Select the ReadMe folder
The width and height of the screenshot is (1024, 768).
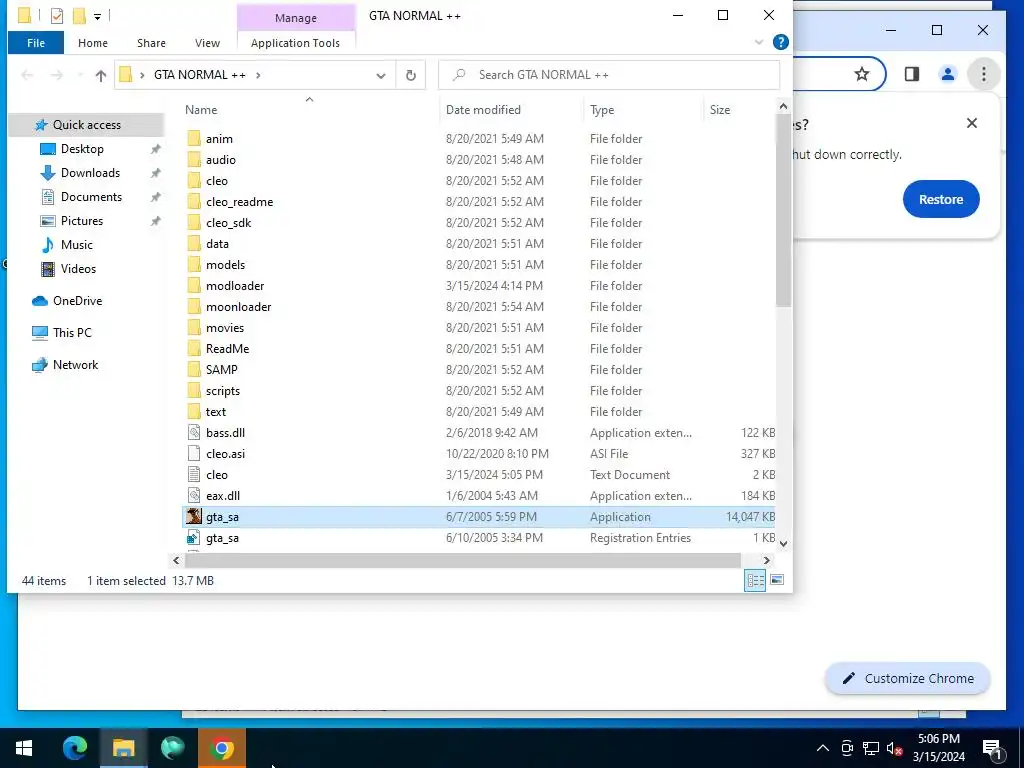(x=479, y=349)
